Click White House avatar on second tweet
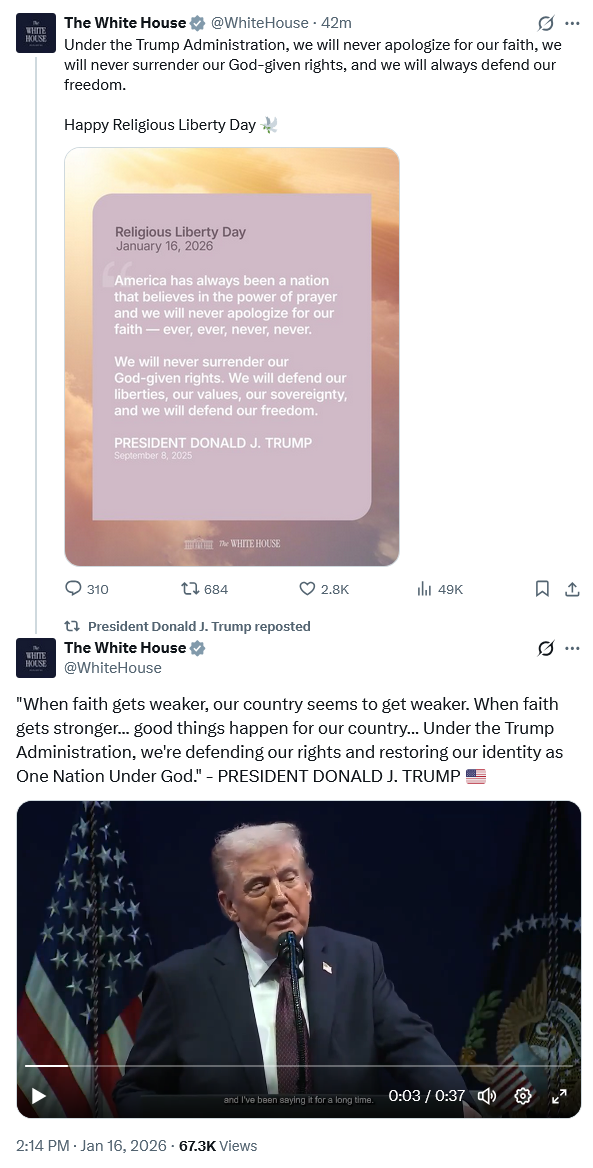Image resolution: width=593 pixels, height=1168 pixels. pyautogui.click(x=36, y=658)
